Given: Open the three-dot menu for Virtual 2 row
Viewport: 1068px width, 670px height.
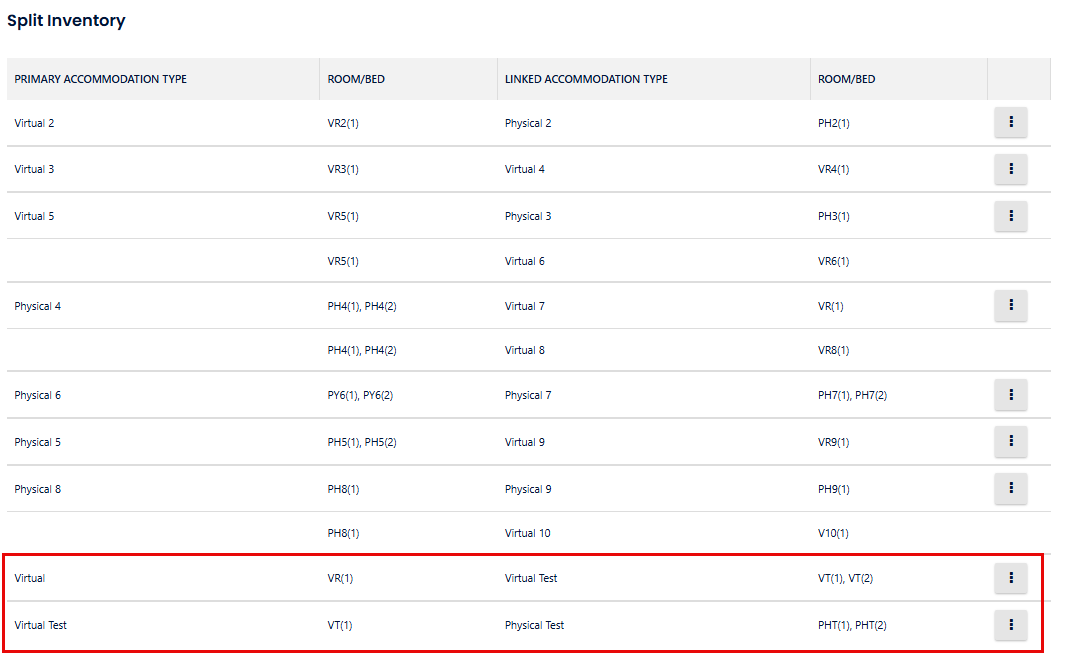Looking at the screenshot, I should tap(1011, 122).
